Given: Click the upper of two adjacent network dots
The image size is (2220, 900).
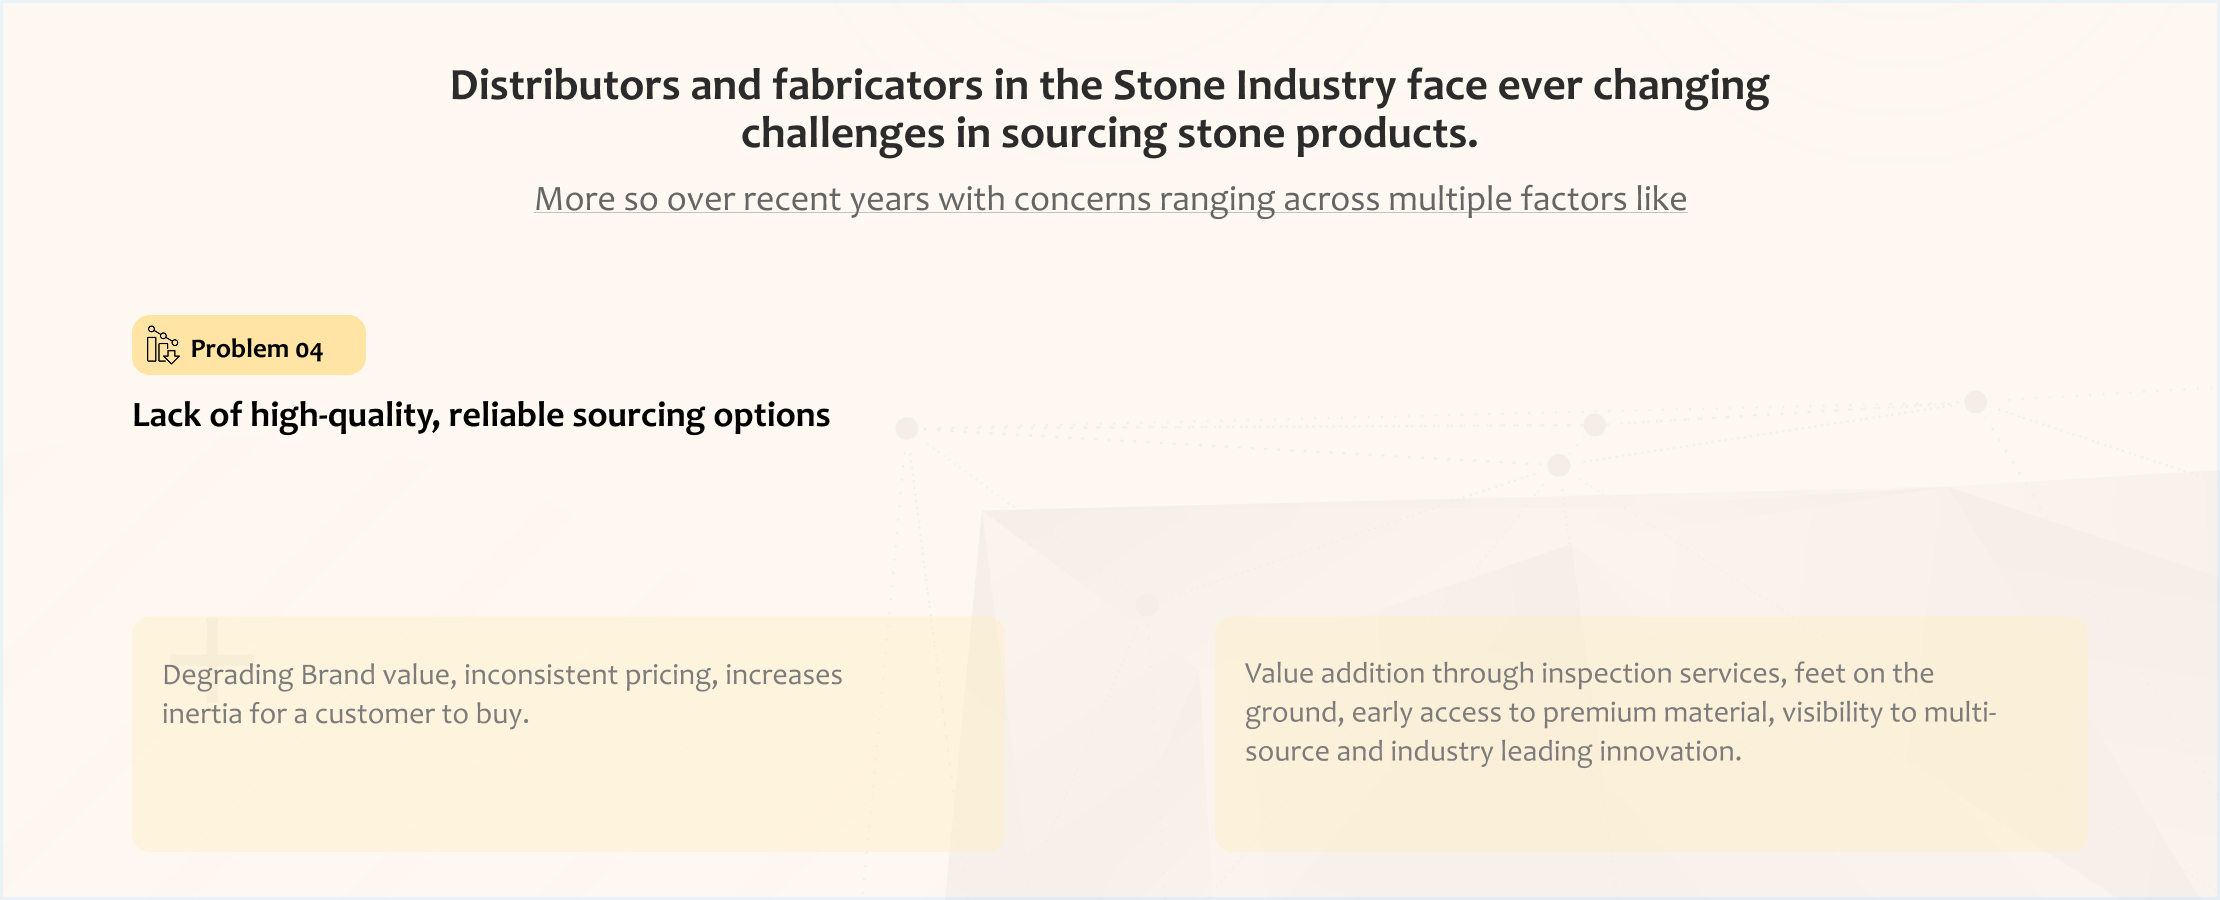Looking at the screenshot, I should [x=1595, y=425].
